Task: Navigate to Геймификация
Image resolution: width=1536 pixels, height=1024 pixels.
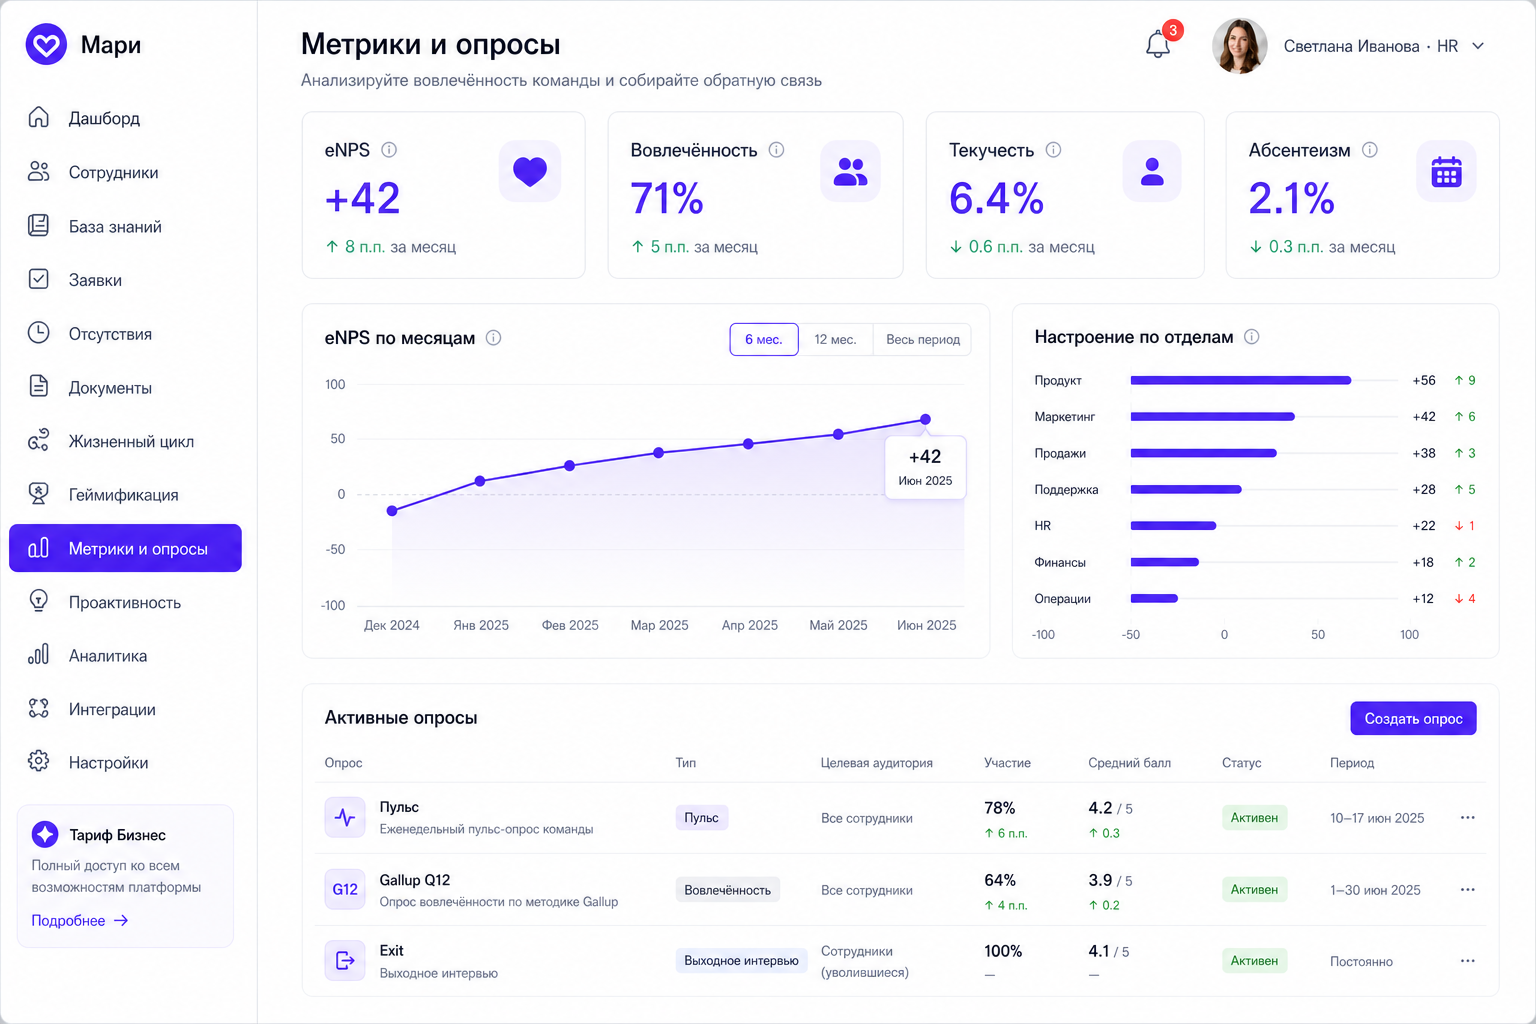Action: point(125,494)
